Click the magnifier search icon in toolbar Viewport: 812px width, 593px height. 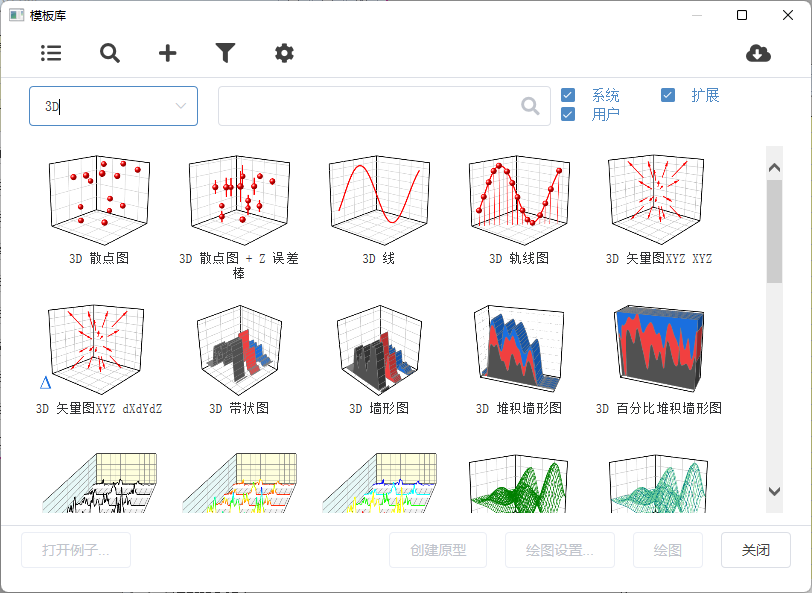110,54
